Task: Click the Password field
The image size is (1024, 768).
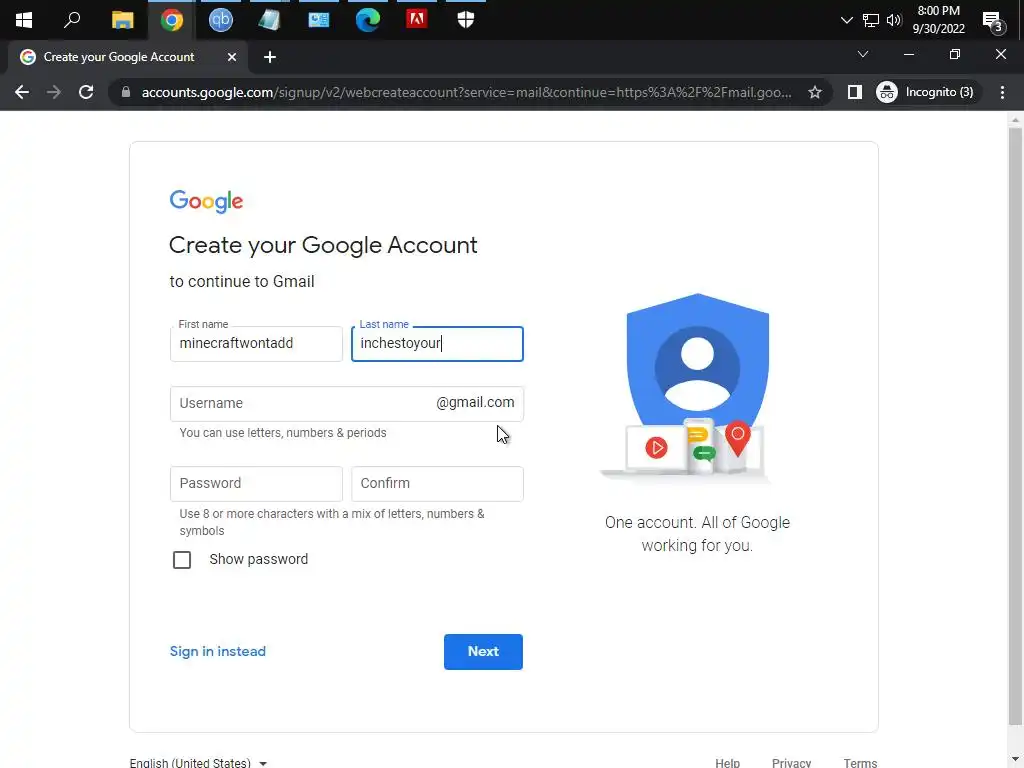Action: (x=256, y=483)
